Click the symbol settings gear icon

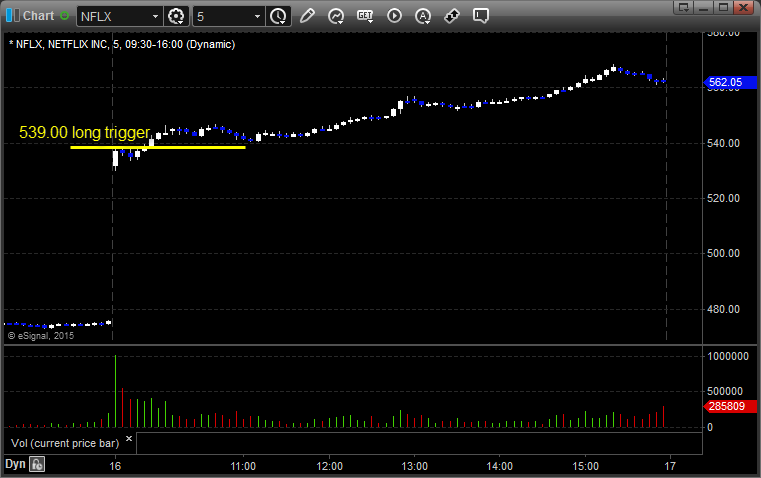click(177, 16)
